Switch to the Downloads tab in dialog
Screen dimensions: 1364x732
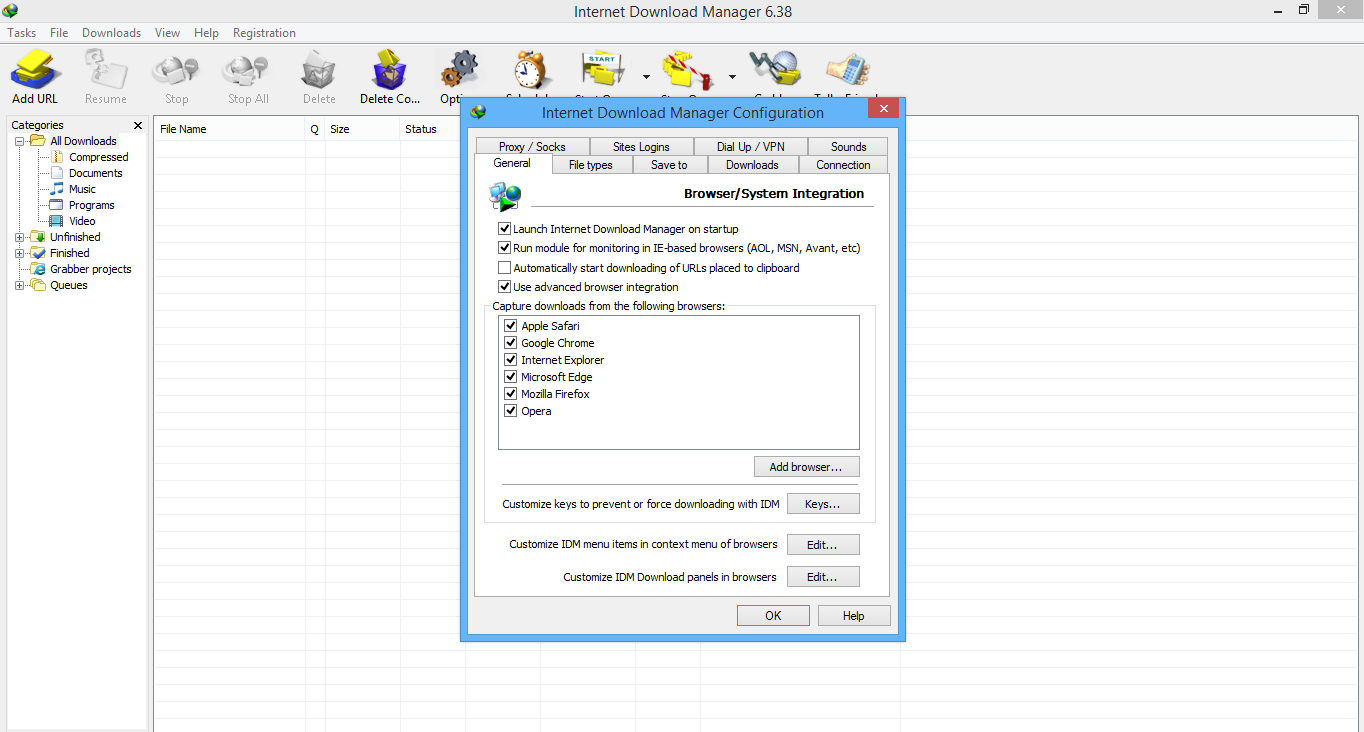coord(752,165)
